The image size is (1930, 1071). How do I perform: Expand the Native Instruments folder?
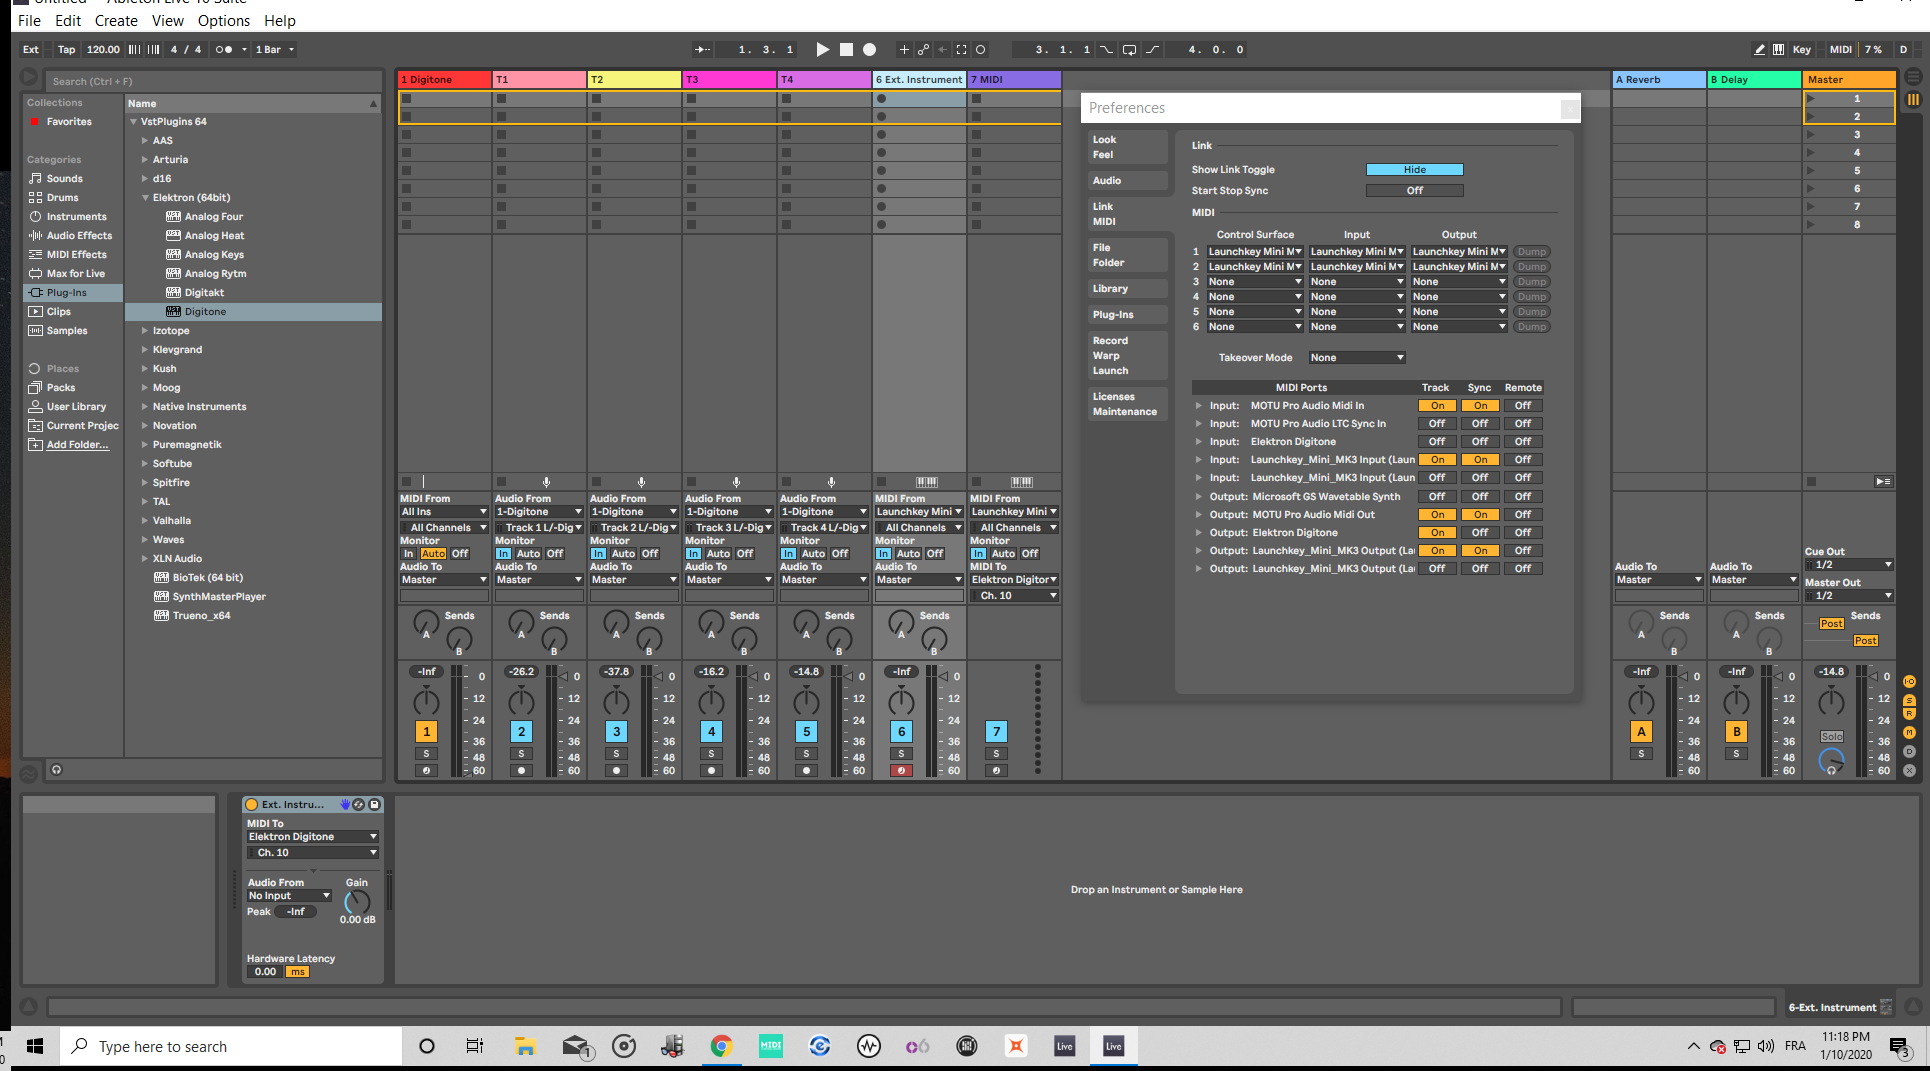146,407
